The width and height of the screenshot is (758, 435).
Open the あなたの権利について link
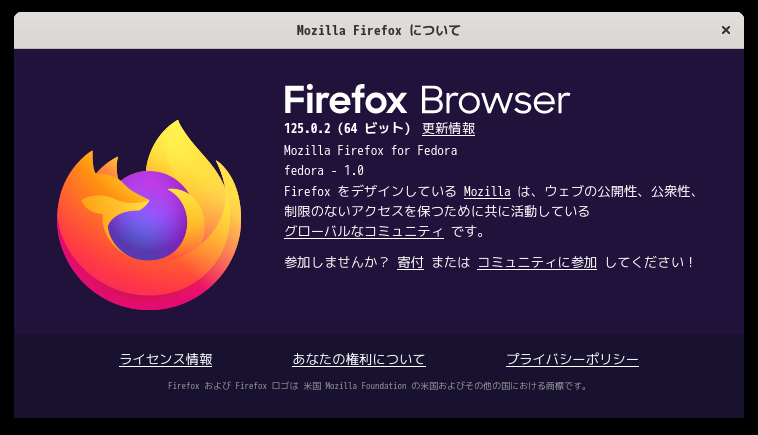coord(359,359)
